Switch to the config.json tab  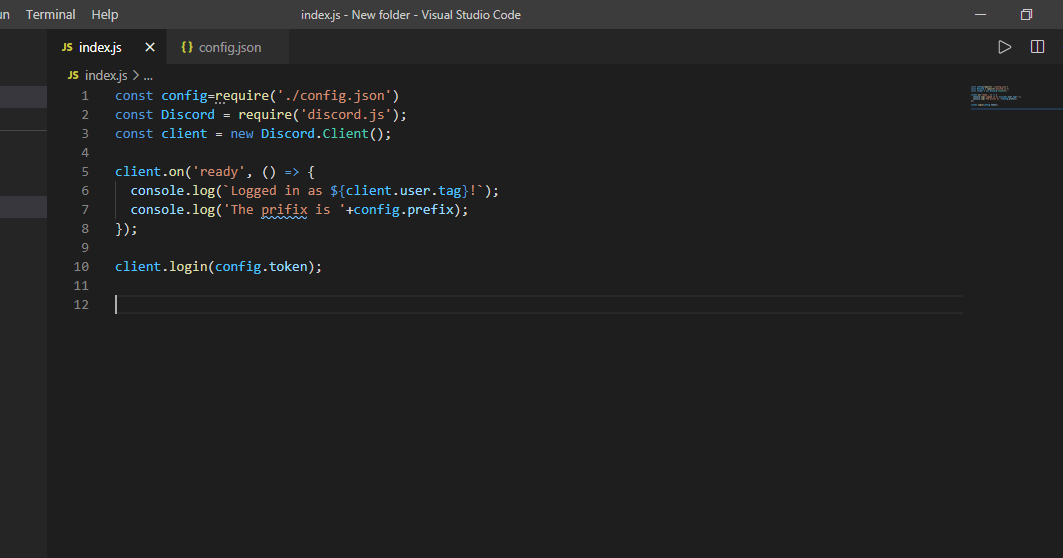(x=230, y=47)
